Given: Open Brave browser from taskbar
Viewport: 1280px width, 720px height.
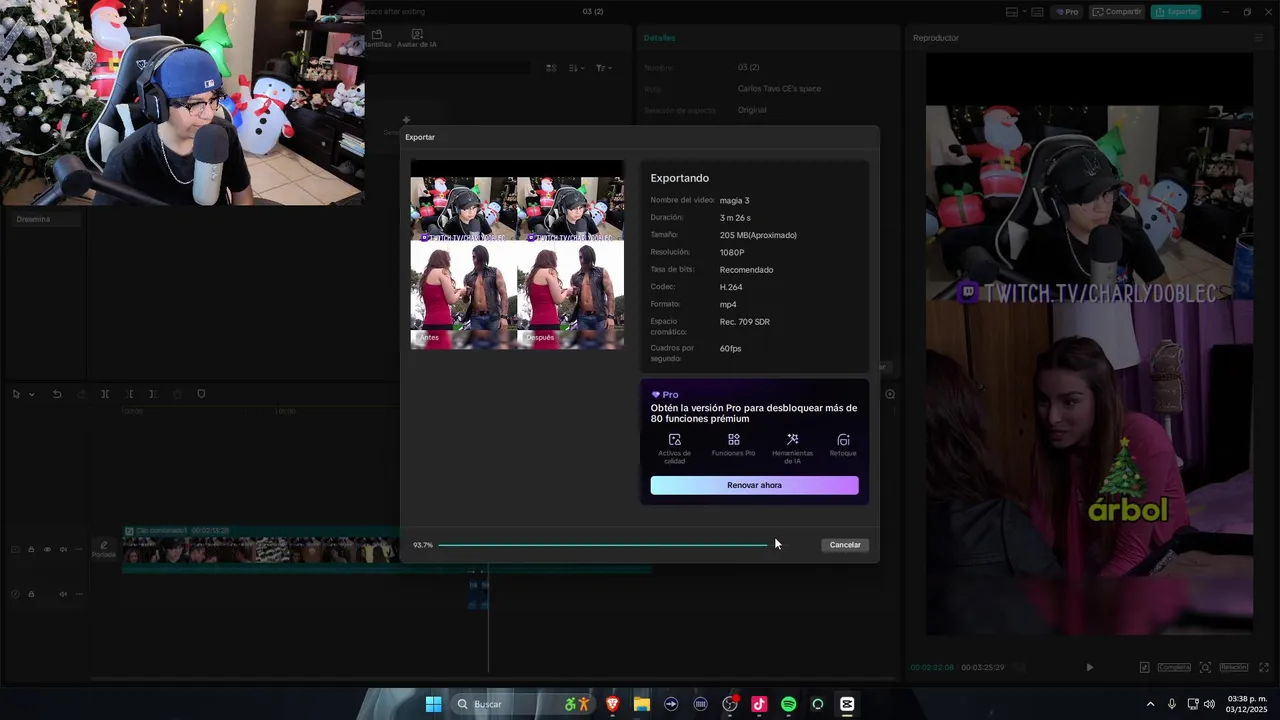Looking at the screenshot, I should point(613,704).
